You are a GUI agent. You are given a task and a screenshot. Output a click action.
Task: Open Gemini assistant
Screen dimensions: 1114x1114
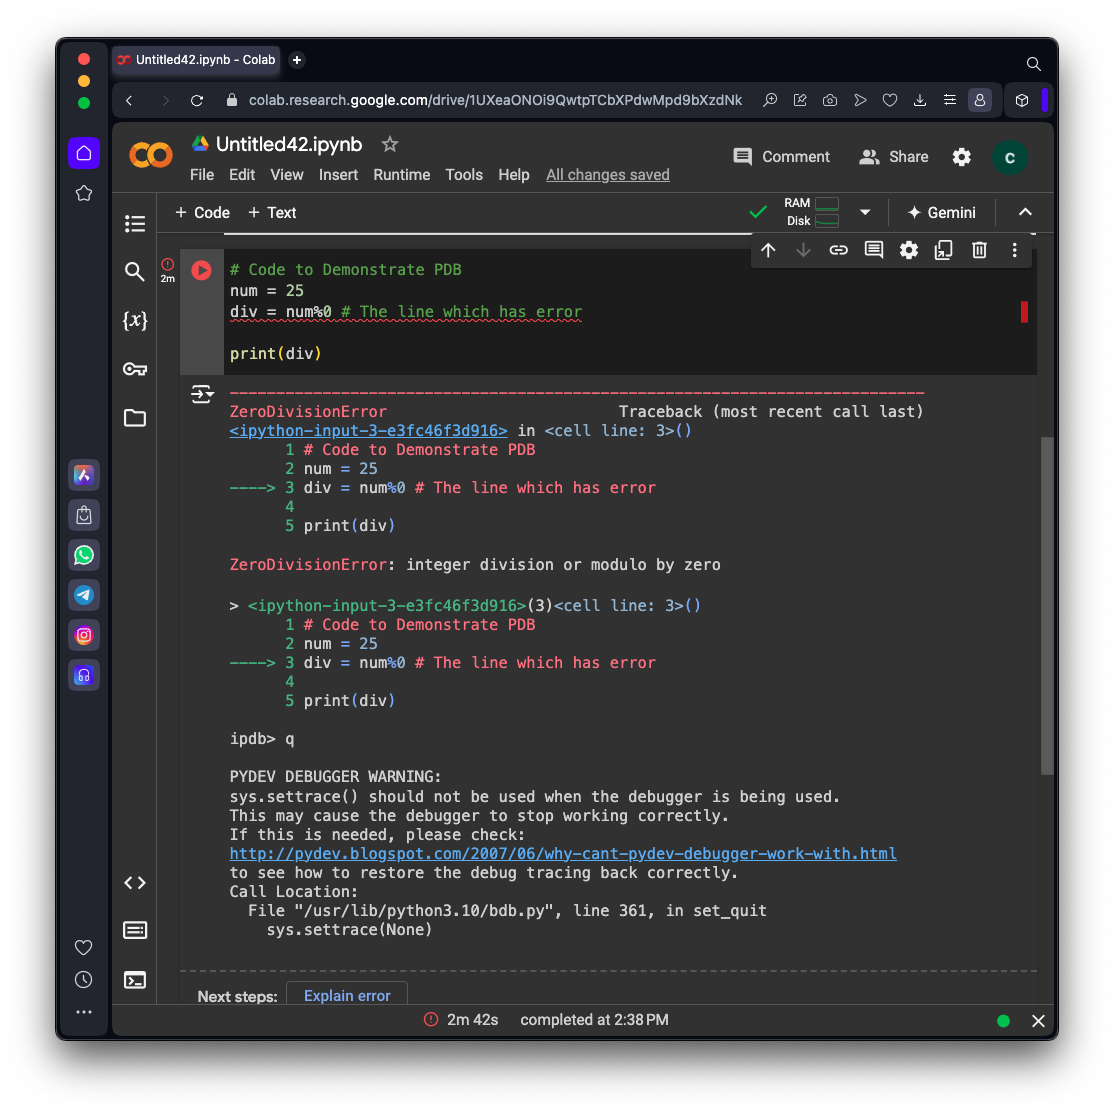pyautogui.click(x=942, y=212)
